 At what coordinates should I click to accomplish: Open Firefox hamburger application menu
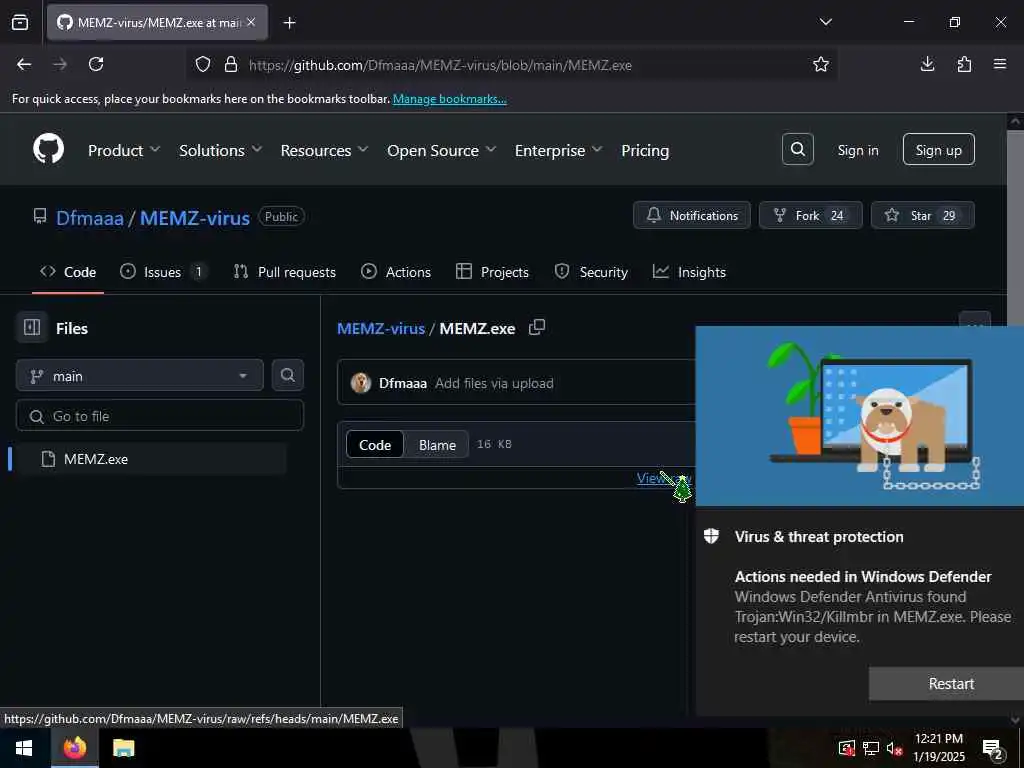tap(1000, 64)
